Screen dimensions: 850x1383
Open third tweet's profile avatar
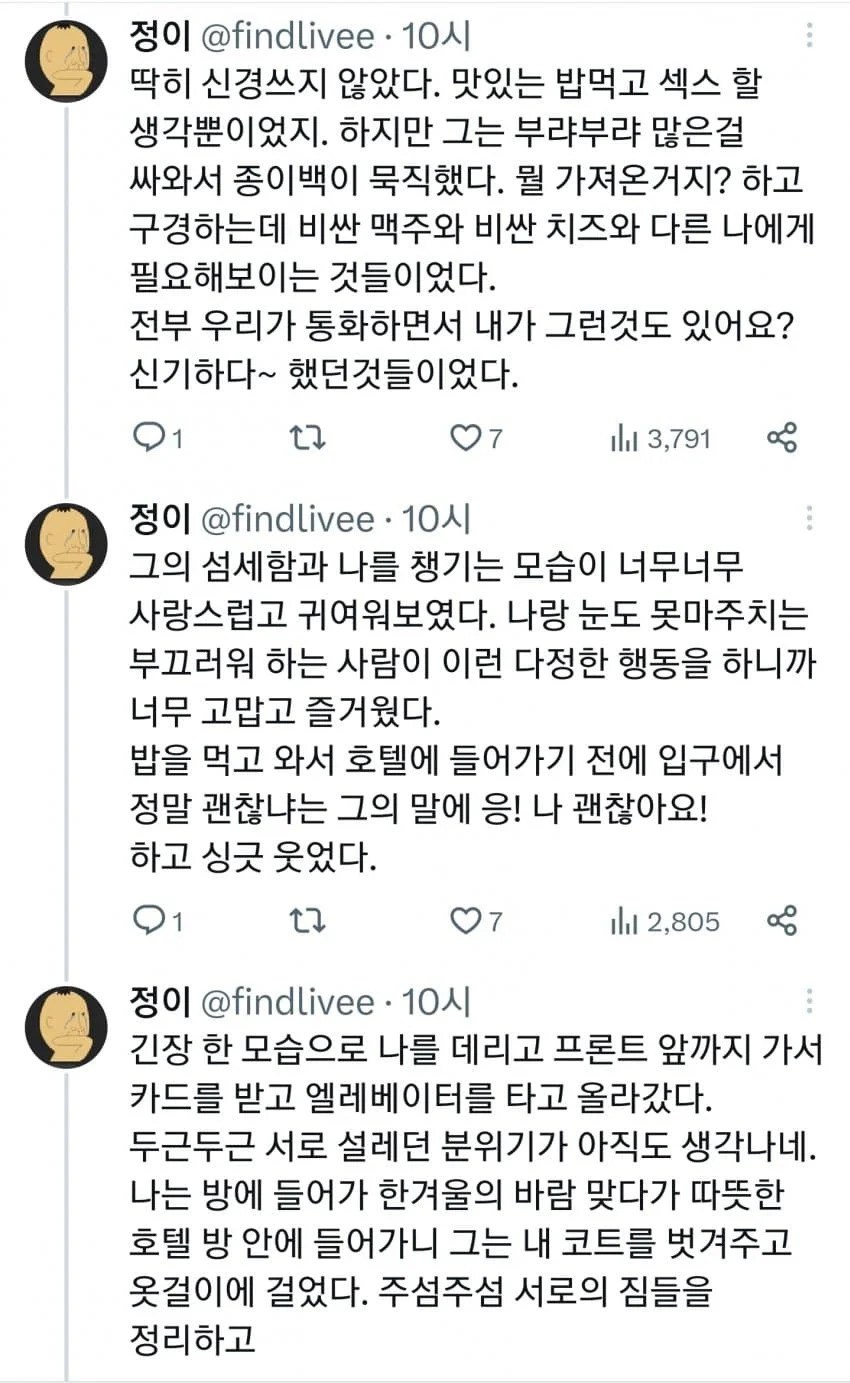(66, 1027)
